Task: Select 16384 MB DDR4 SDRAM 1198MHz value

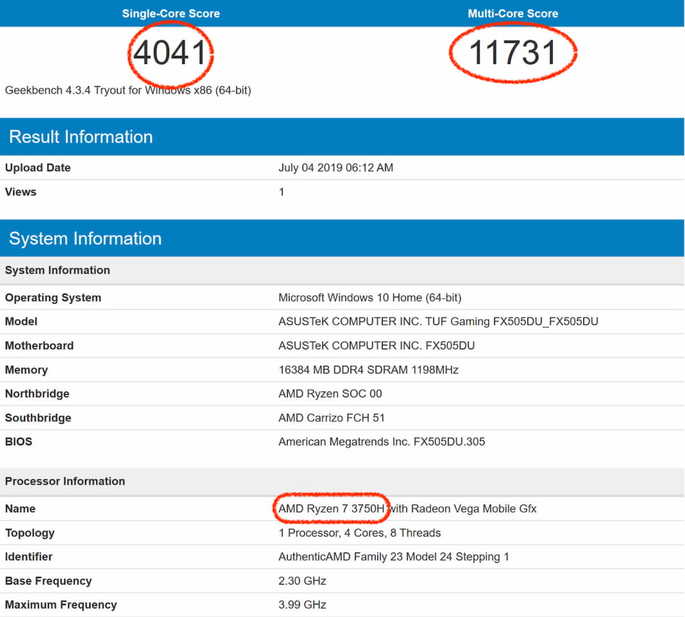Action: (x=368, y=370)
